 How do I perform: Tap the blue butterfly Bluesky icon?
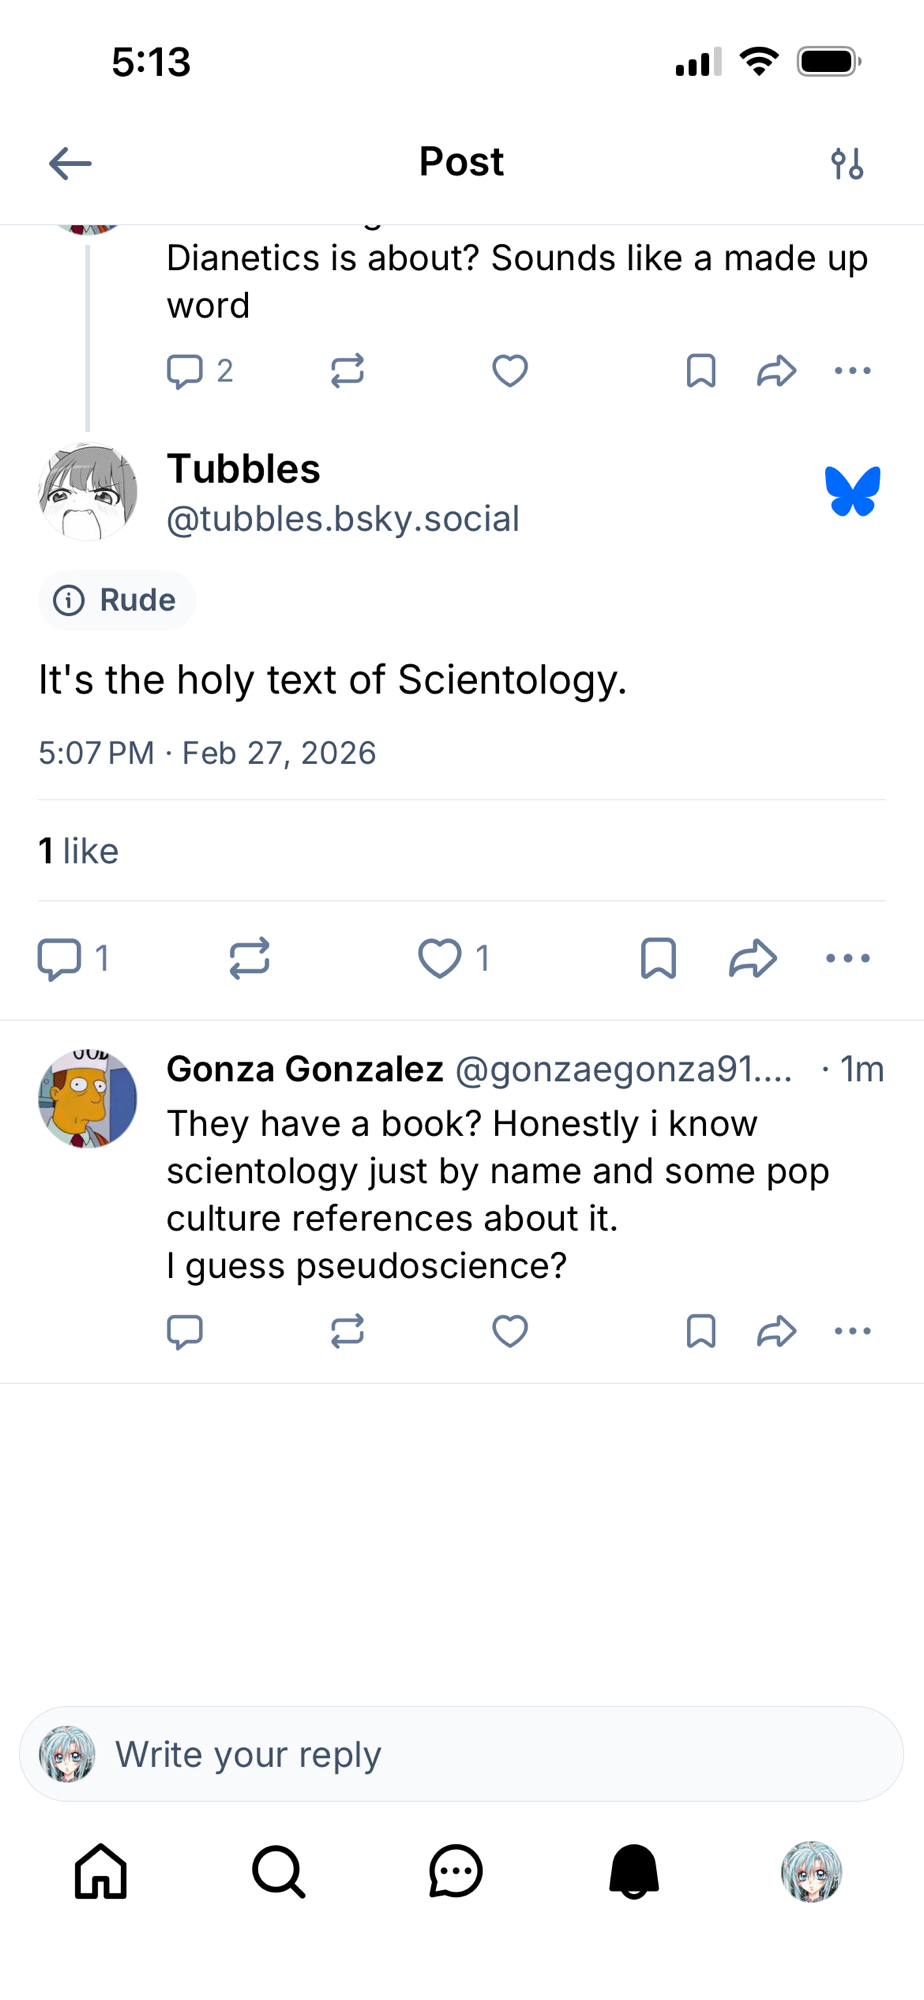(852, 492)
